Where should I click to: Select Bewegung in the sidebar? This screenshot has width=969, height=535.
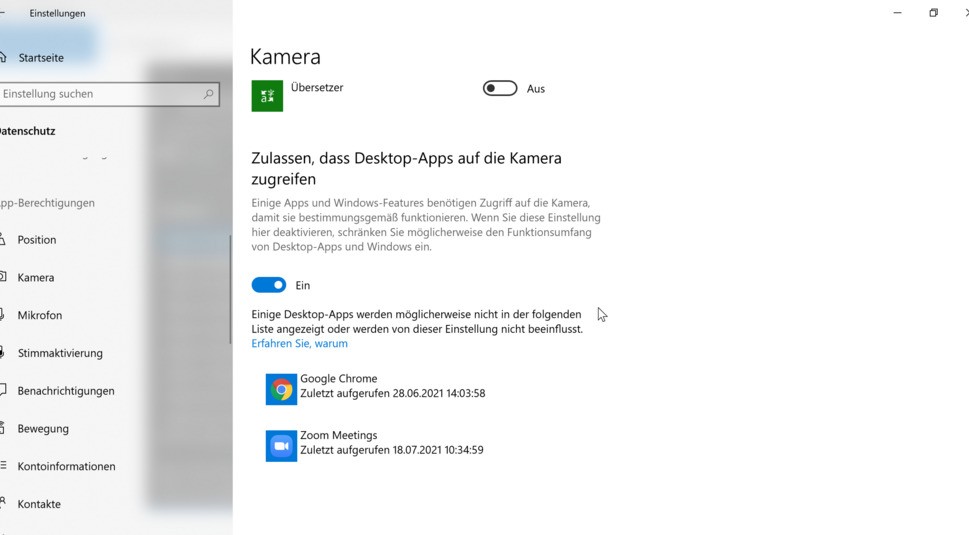click(43, 428)
